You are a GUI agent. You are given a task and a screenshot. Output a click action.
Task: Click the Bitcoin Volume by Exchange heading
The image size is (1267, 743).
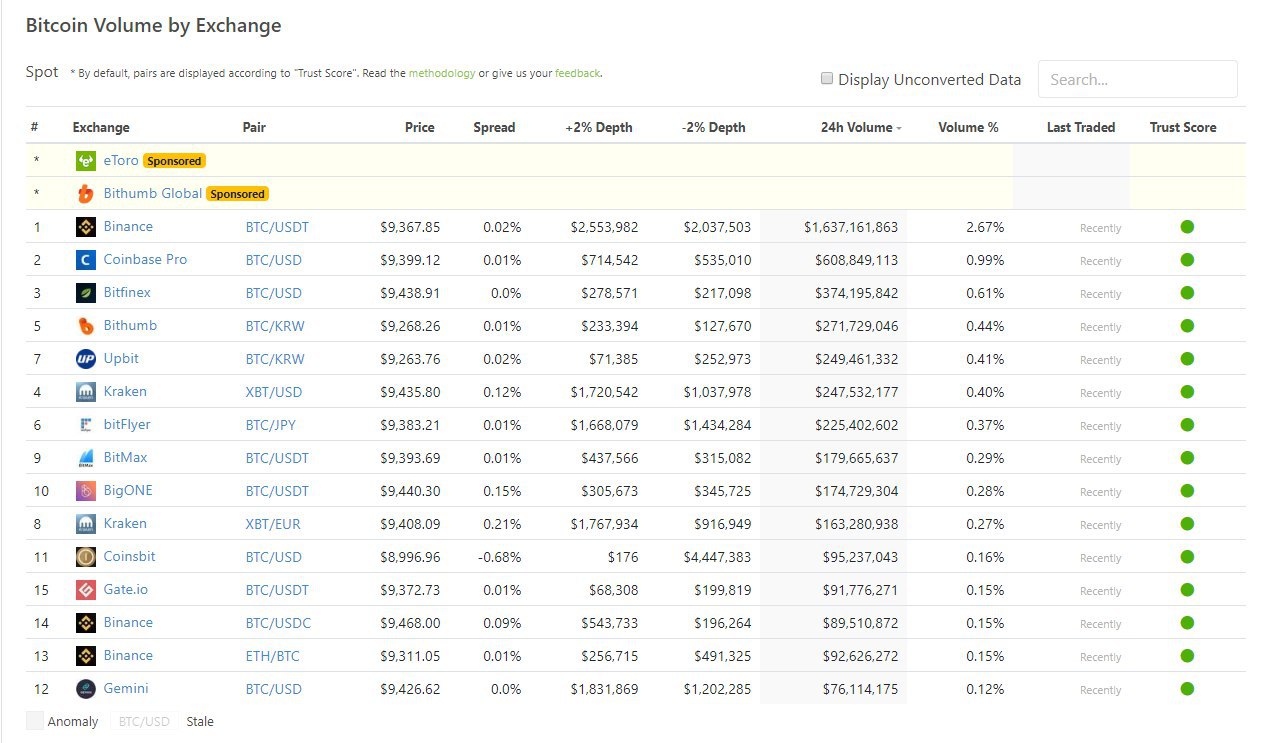(153, 26)
